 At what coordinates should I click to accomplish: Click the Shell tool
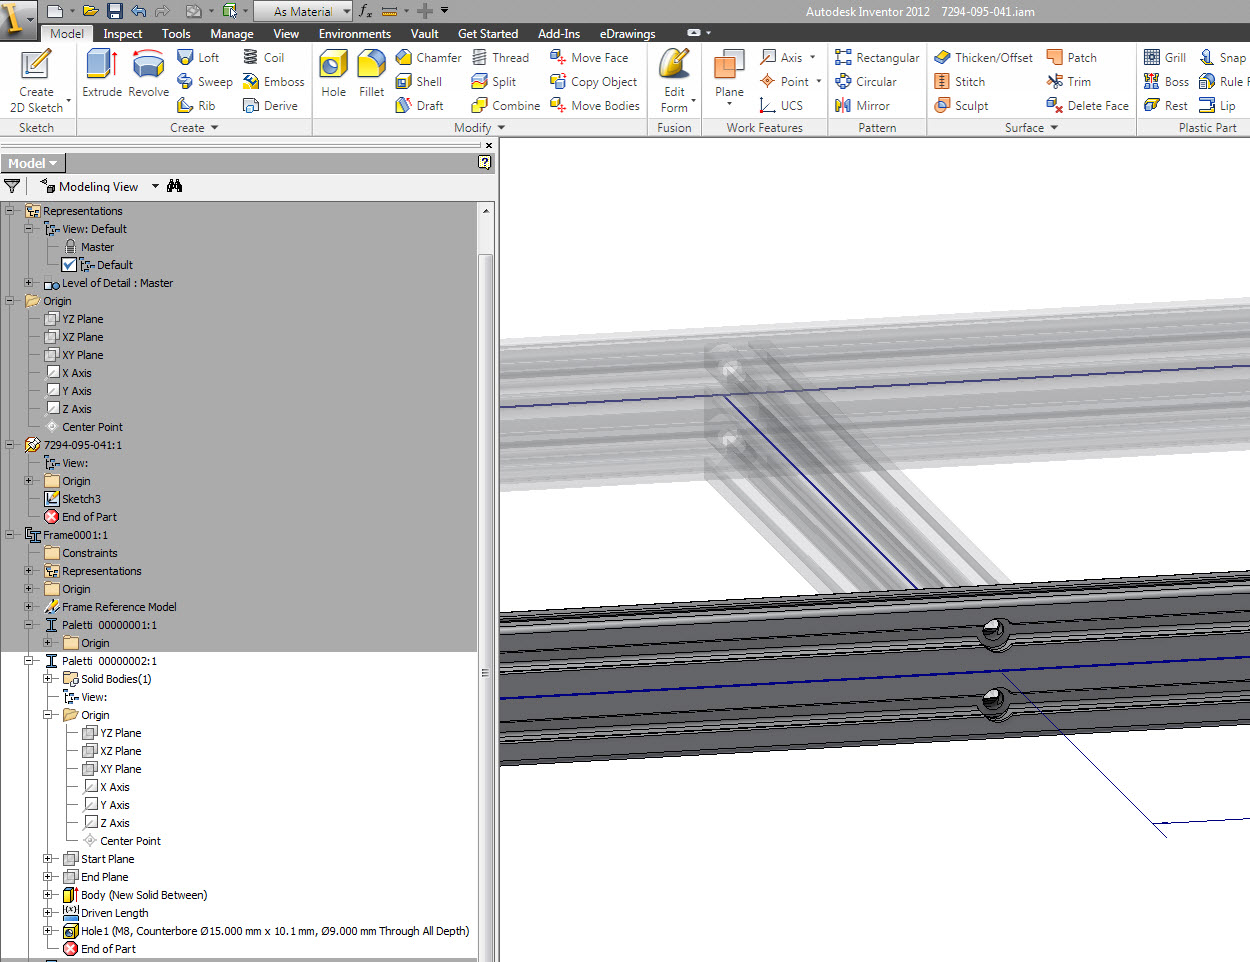(x=418, y=81)
